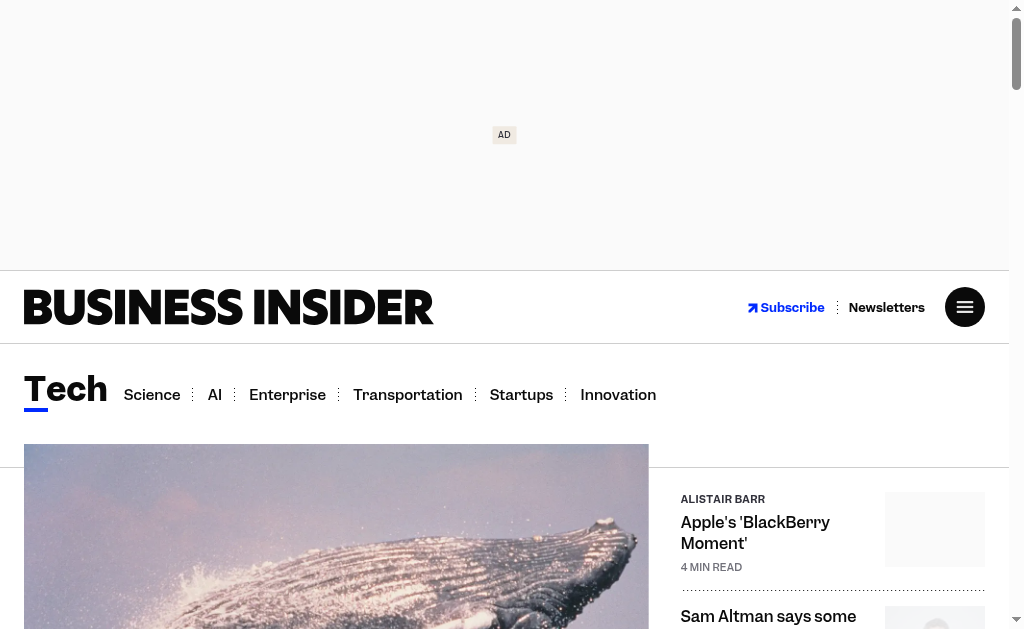Open the Sam Altman story headline
Viewport: 1024px width, 629px height.
[768, 617]
